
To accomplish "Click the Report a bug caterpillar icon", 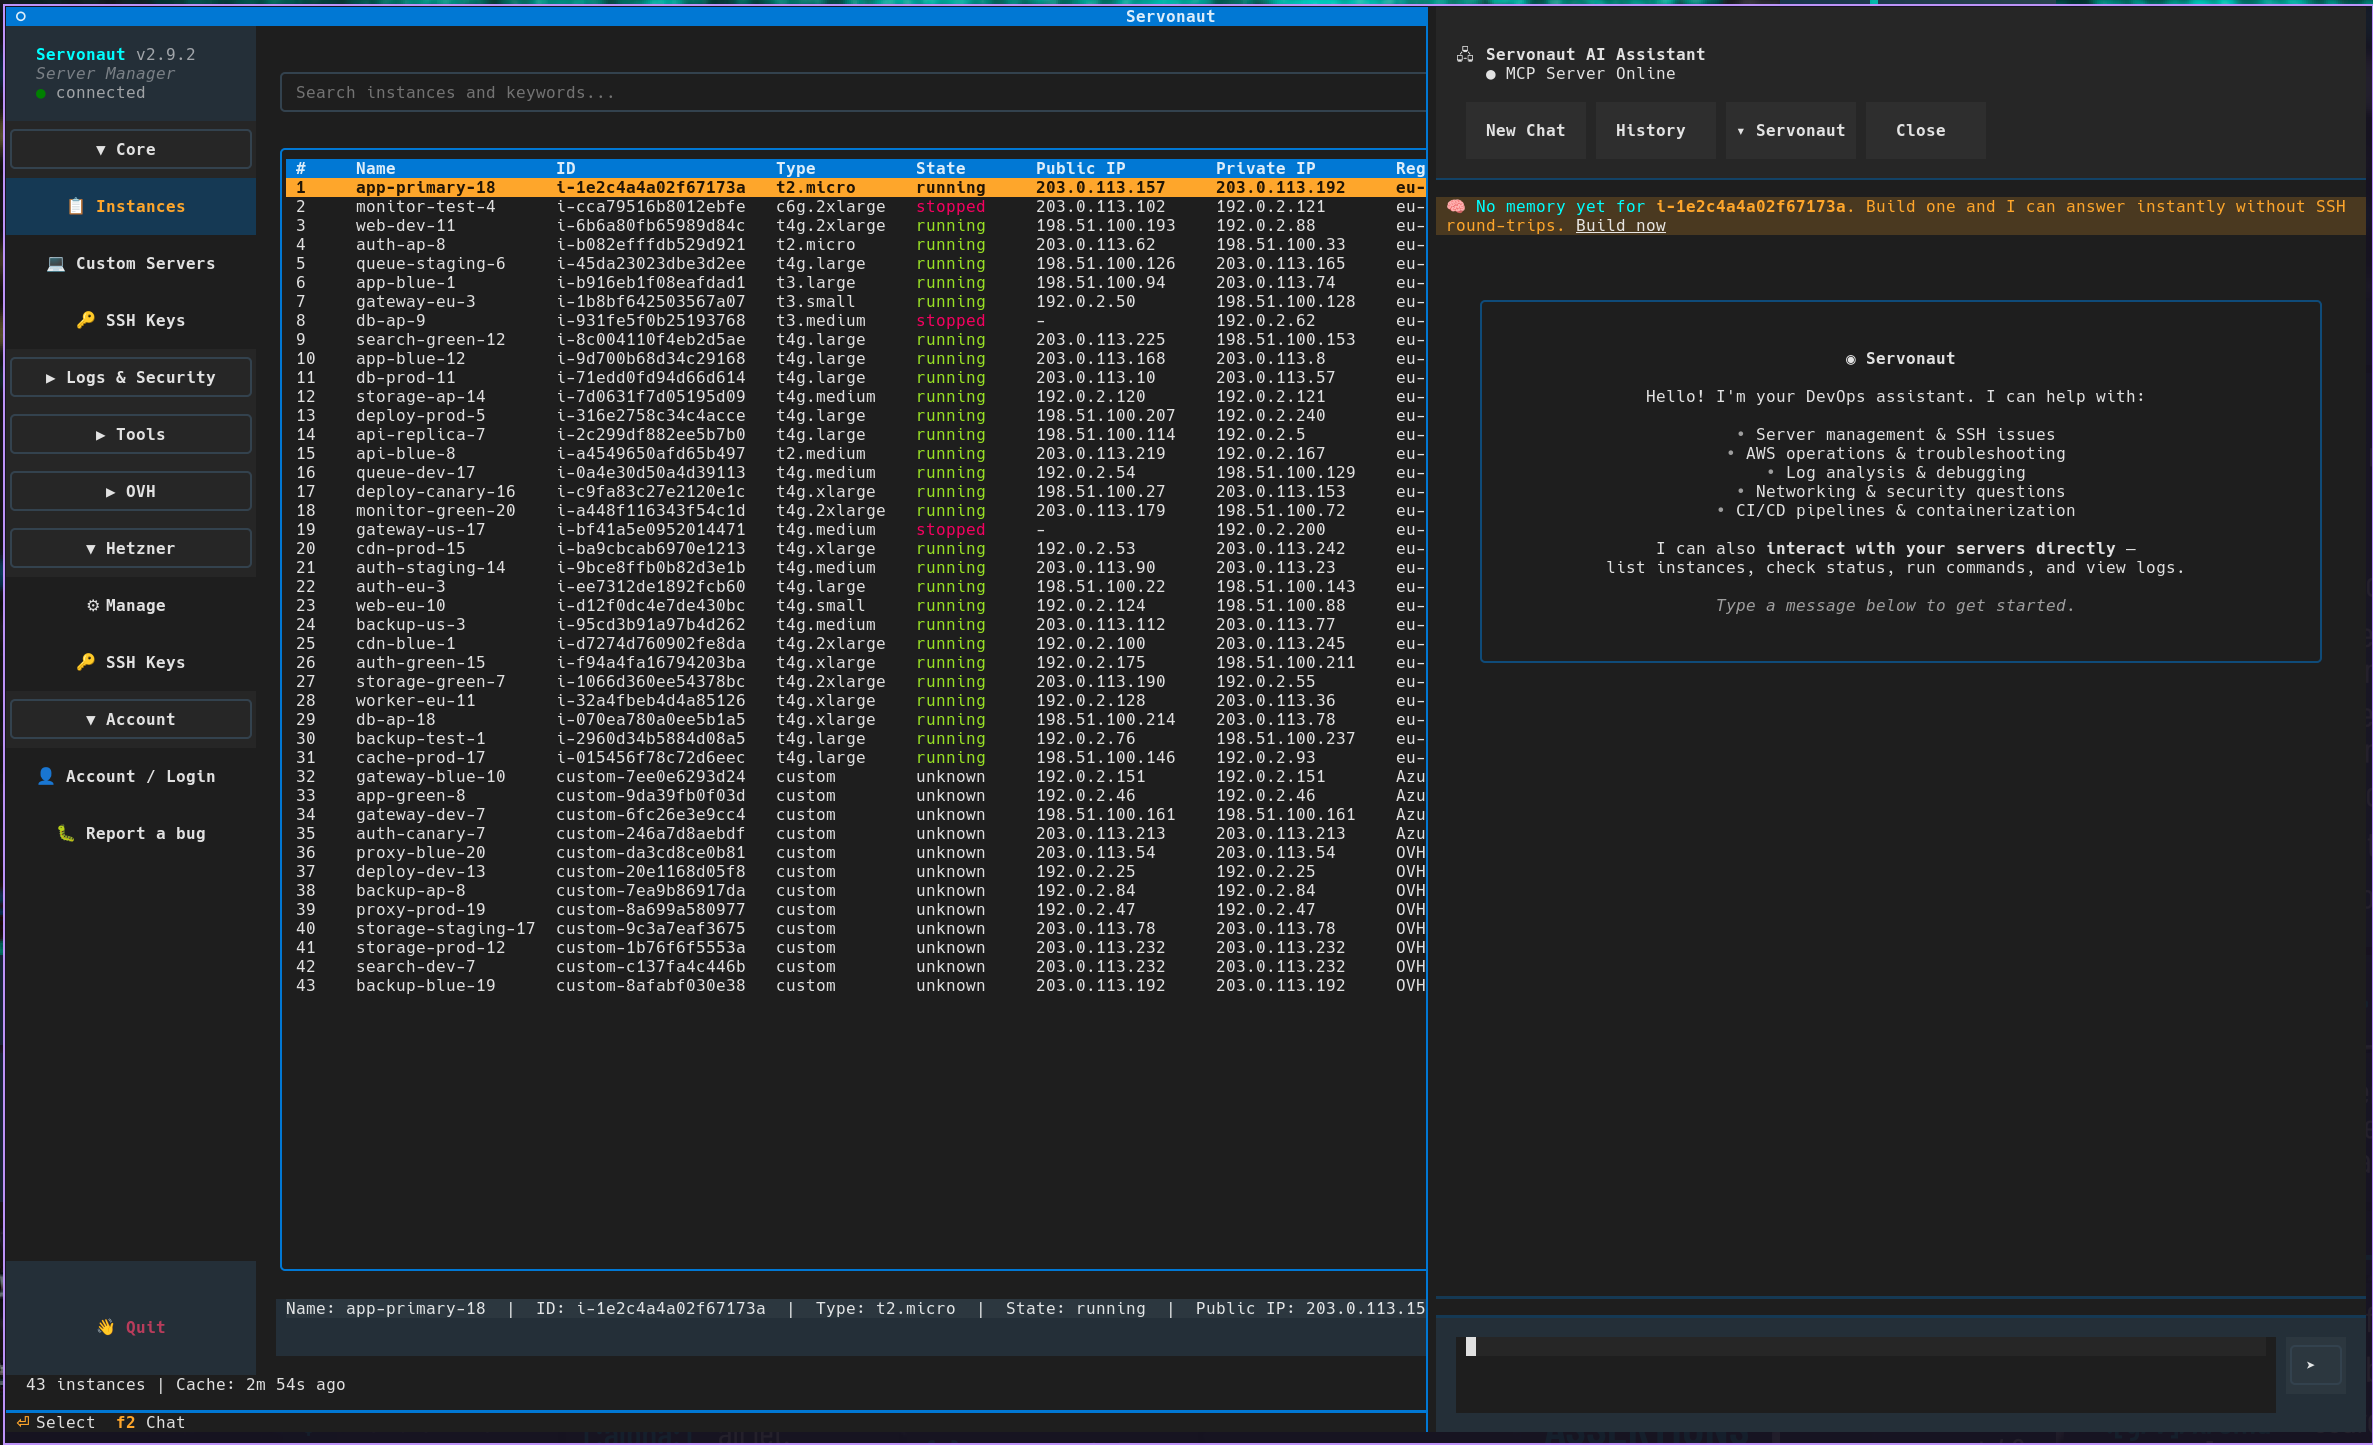I will 66,833.
